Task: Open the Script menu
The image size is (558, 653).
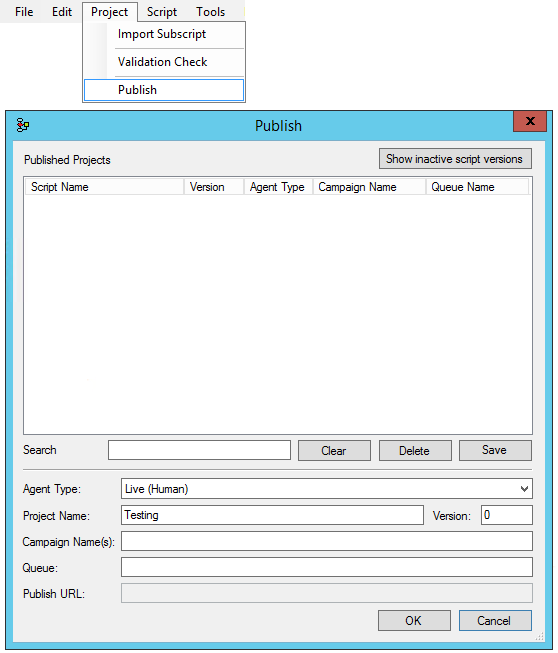Action: (162, 12)
